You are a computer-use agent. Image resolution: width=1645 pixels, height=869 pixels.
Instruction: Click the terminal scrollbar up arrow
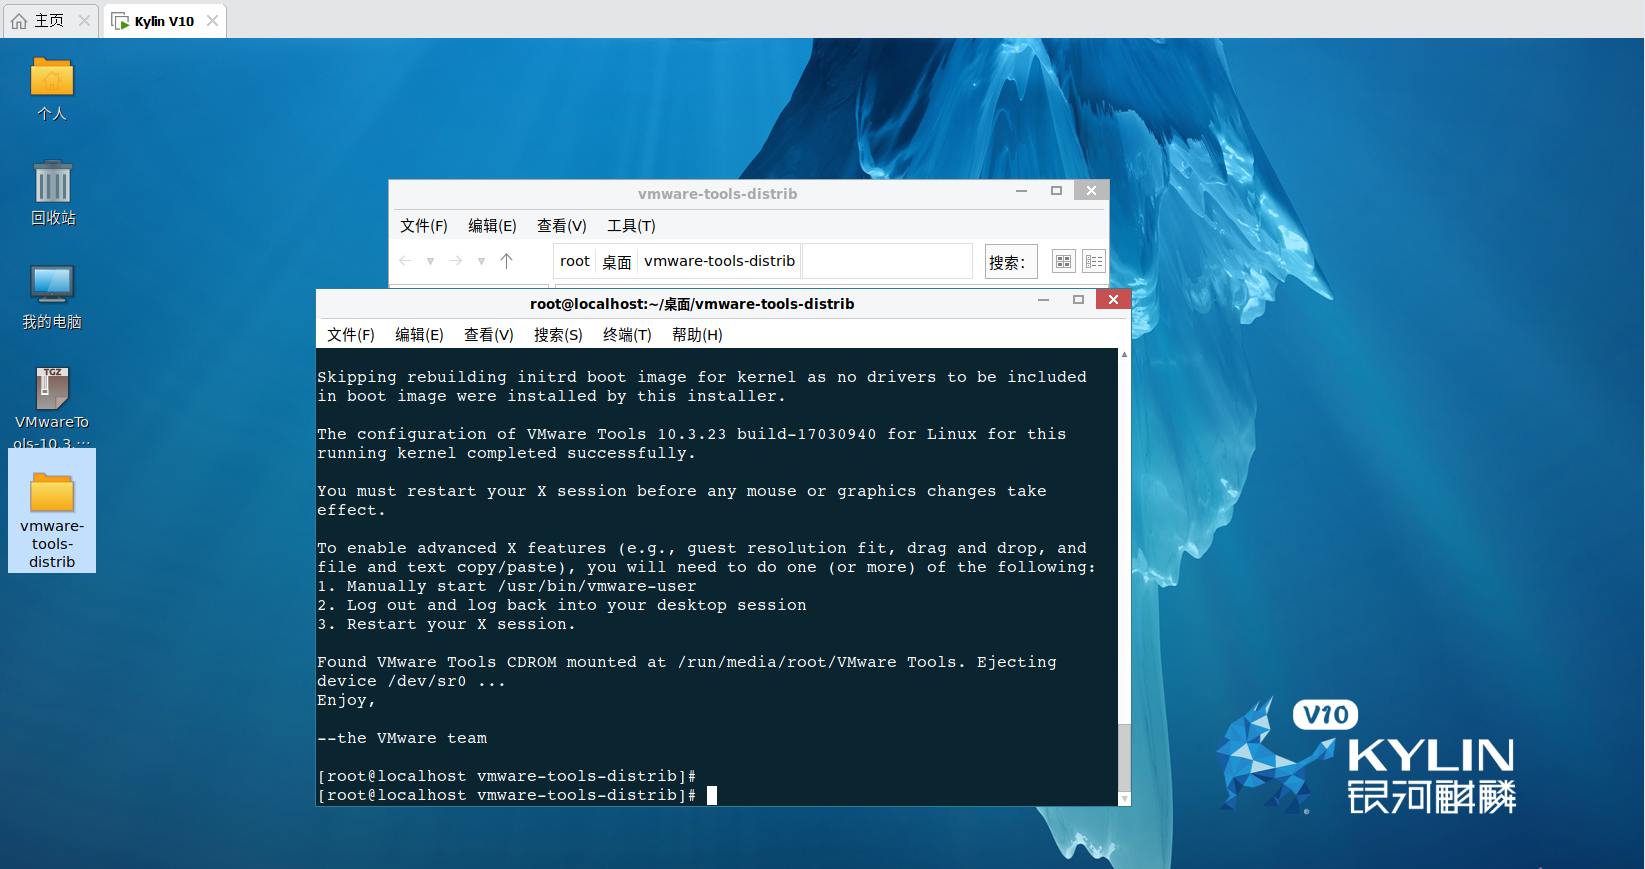point(1124,355)
